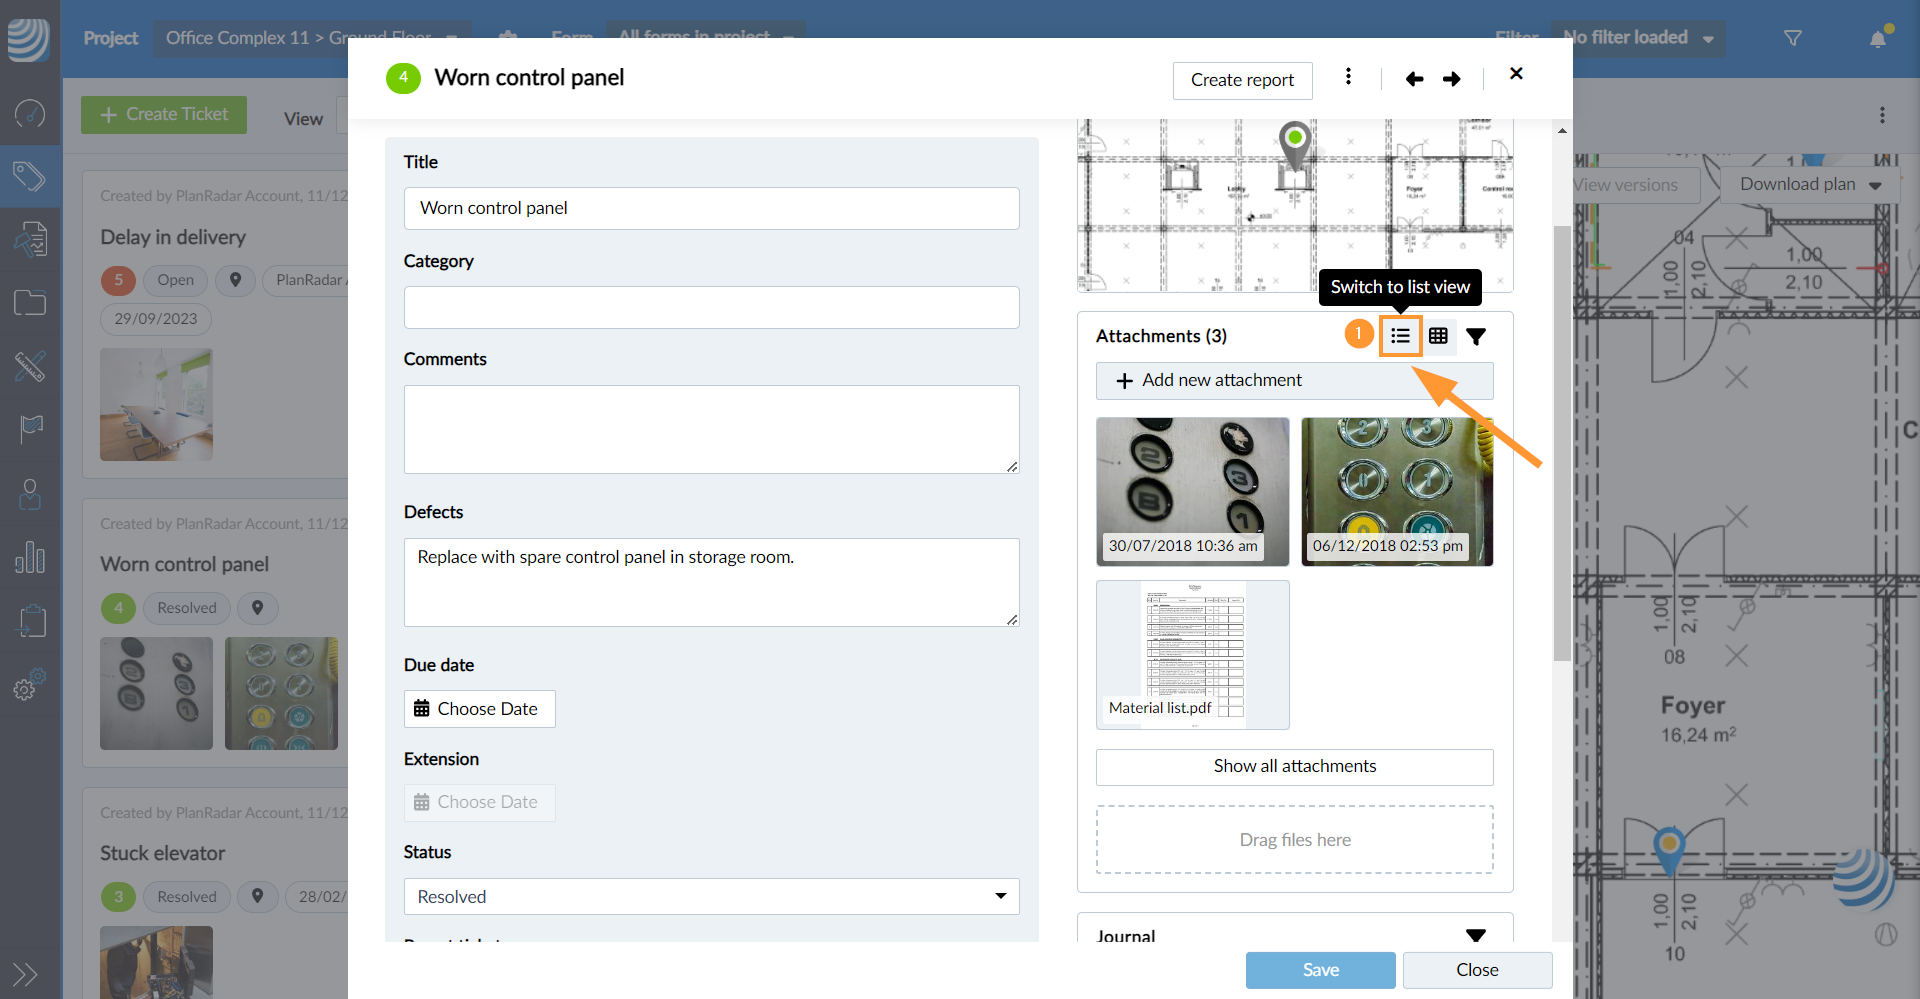Click the PlanRadar logo in the sidebar
The height and width of the screenshot is (999, 1920).
point(29,40)
